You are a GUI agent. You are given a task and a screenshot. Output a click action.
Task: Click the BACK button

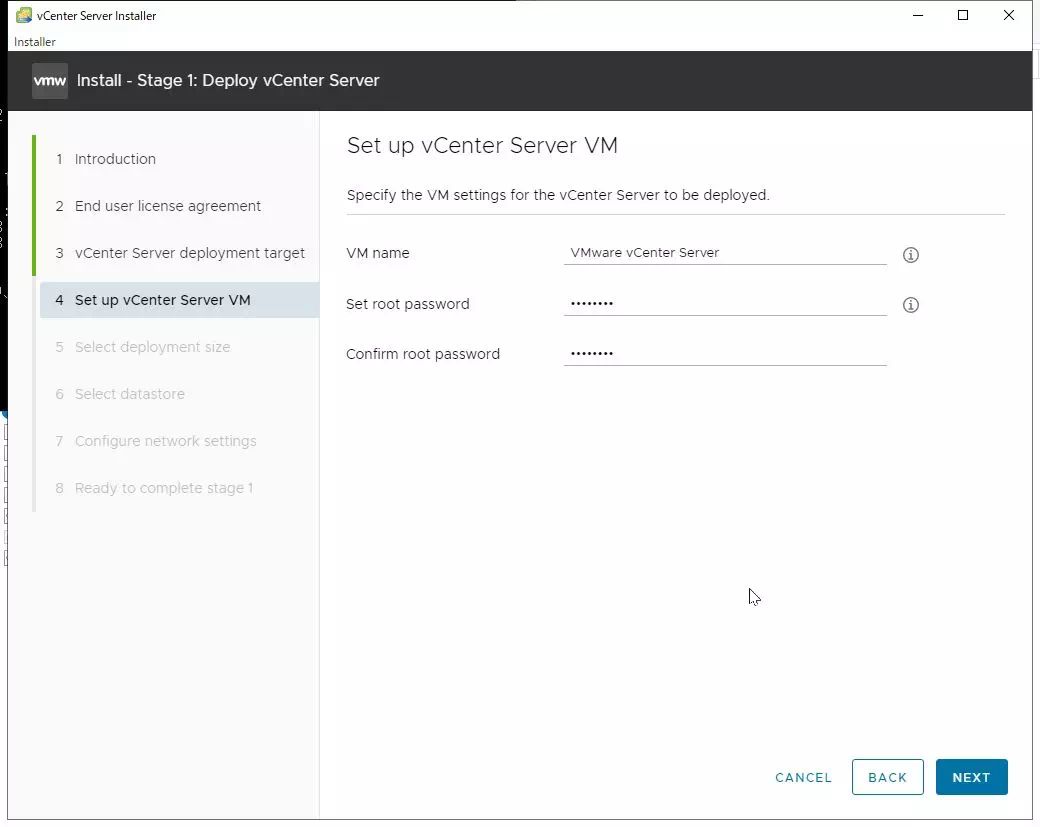point(887,777)
